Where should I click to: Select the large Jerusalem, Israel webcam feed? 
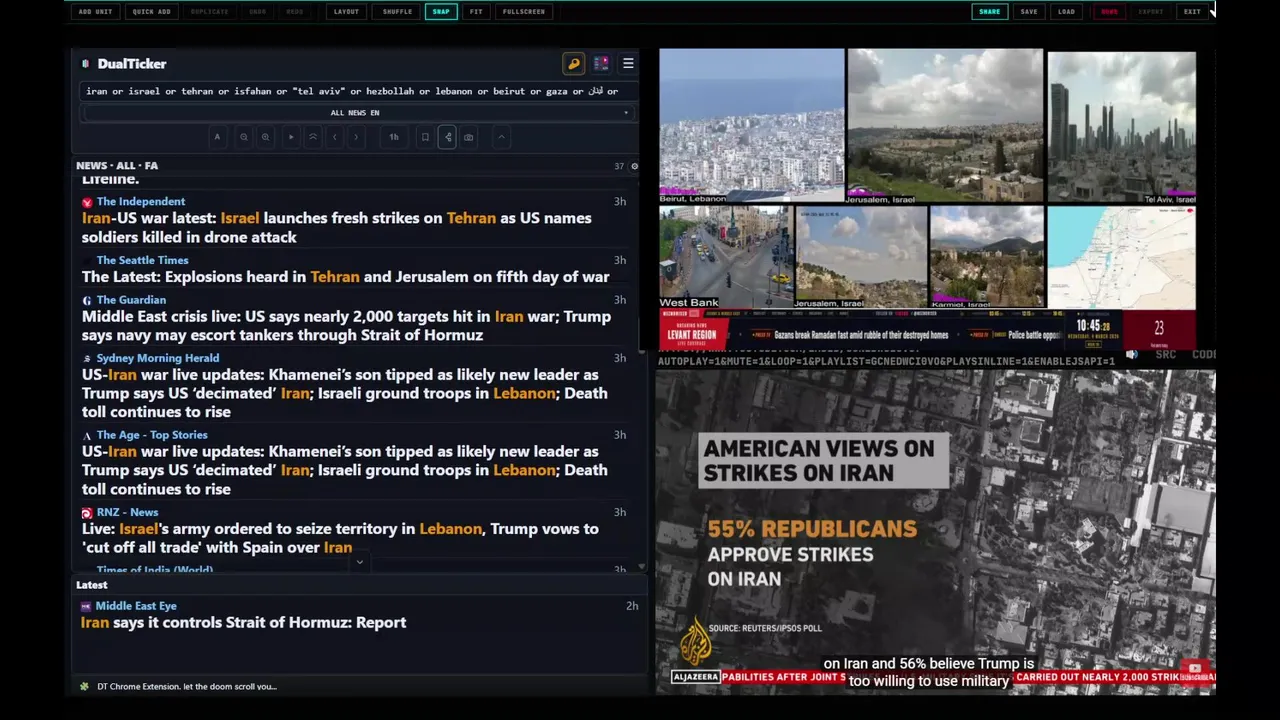coord(945,126)
